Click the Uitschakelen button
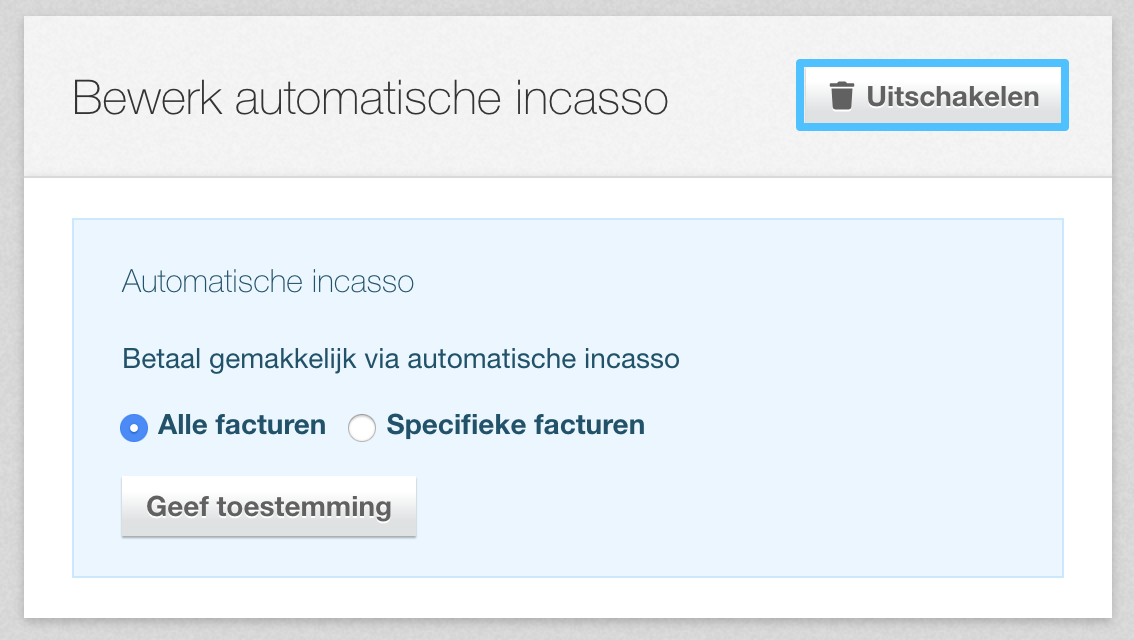This screenshot has width=1134, height=640. pyautogui.click(x=931, y=96)
